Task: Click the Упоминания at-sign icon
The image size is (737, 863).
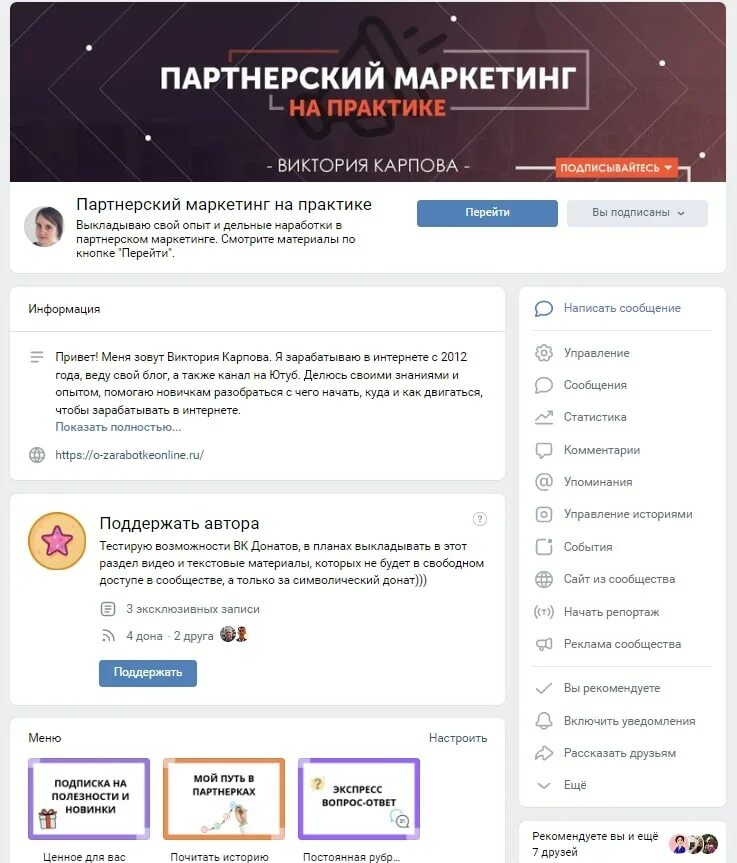Action: coord(544,482)
